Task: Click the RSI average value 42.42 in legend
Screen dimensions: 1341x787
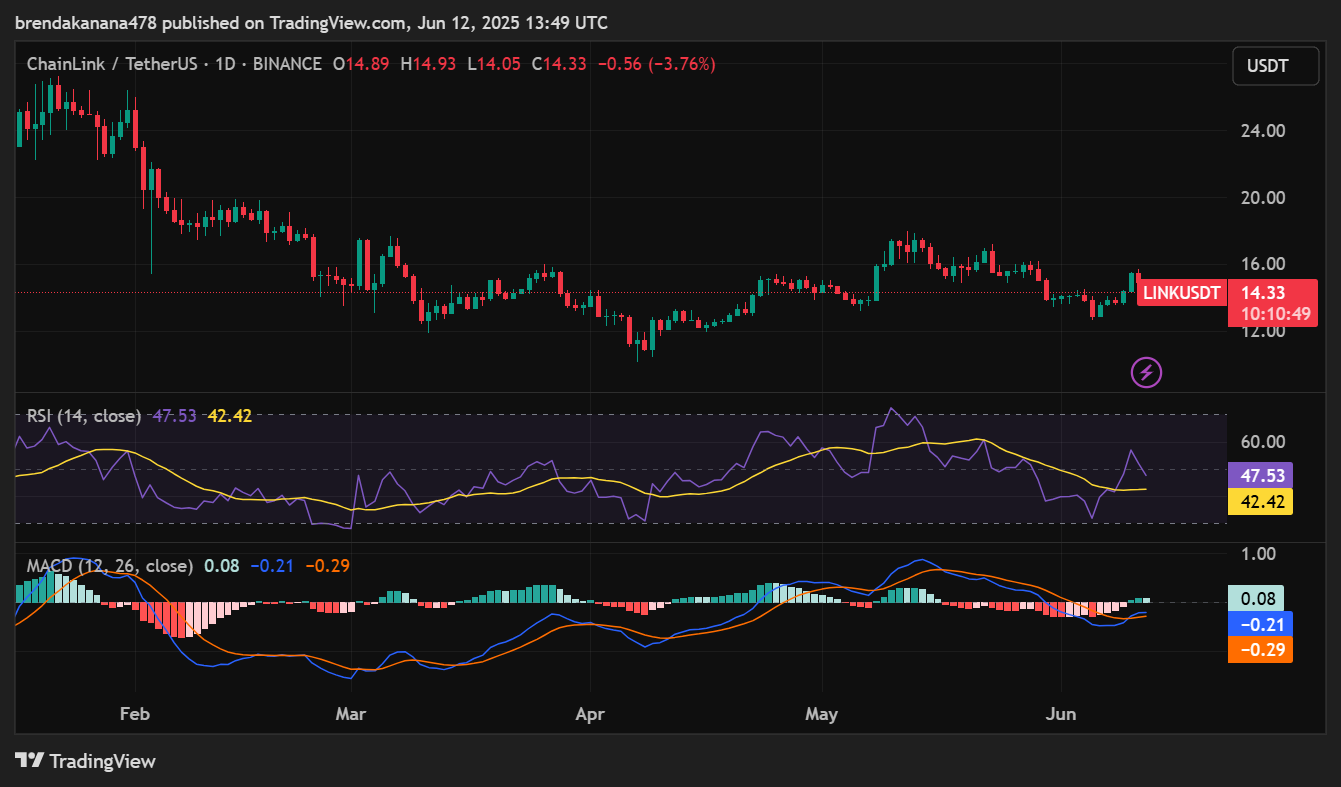Action: click(230, 416)
